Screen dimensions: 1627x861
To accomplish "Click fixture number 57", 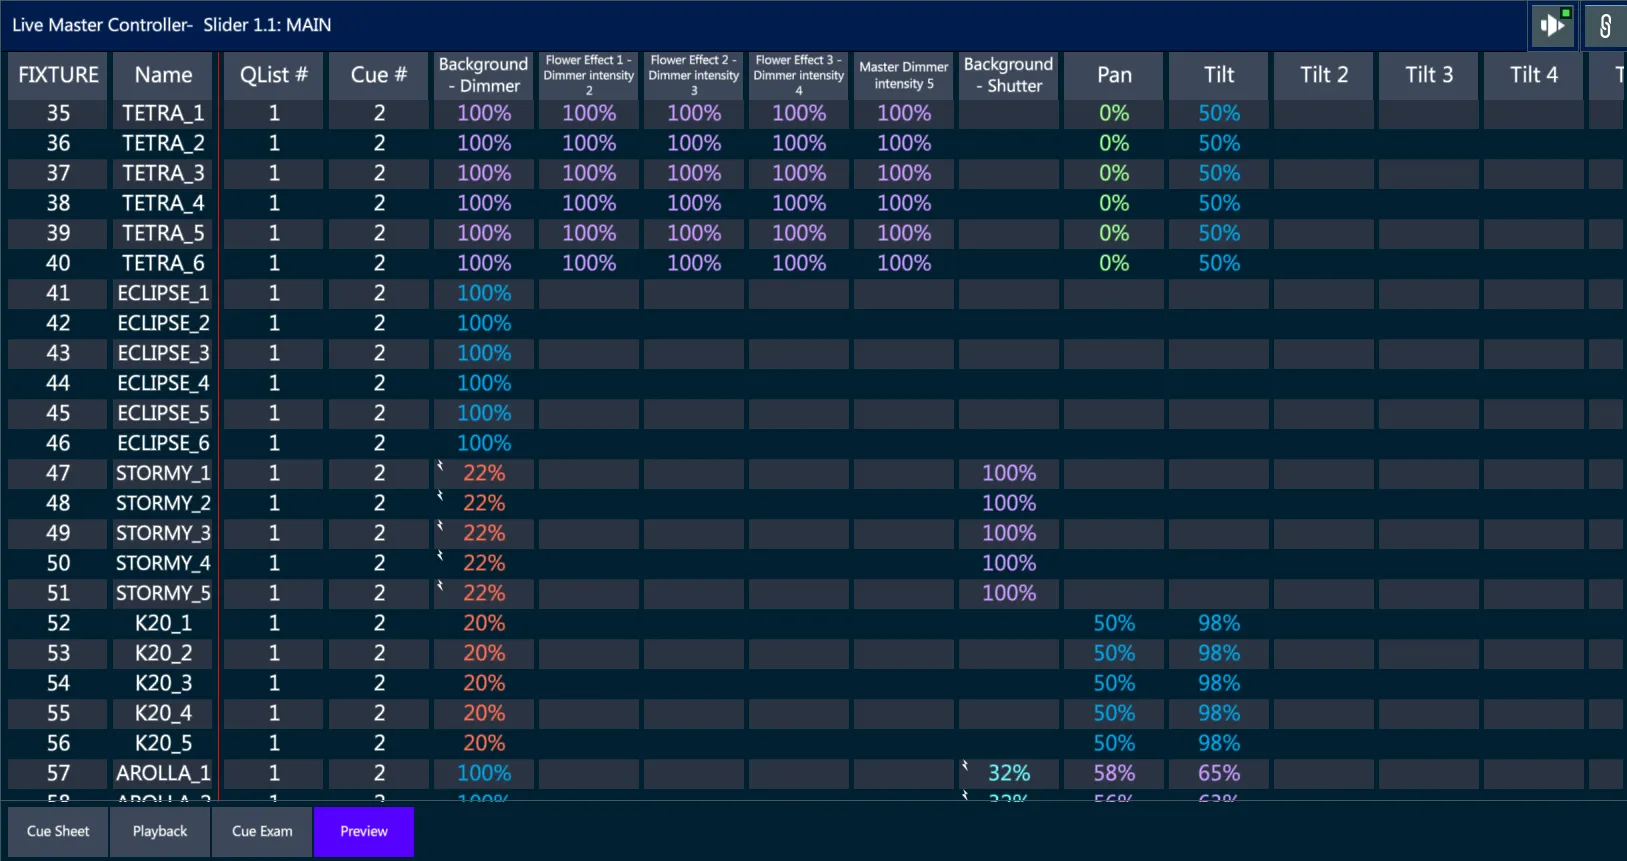I will (x=58, y=773).
